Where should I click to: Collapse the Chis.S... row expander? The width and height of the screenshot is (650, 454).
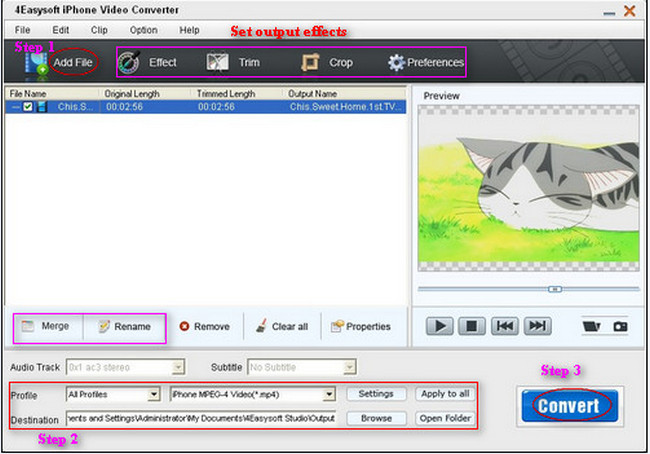pos(15,107)
